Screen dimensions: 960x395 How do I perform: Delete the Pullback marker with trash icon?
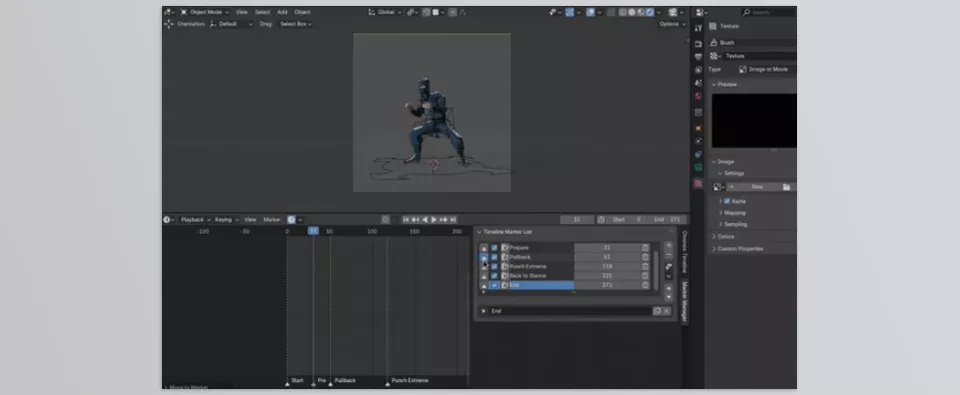click(x=645, y=257)
